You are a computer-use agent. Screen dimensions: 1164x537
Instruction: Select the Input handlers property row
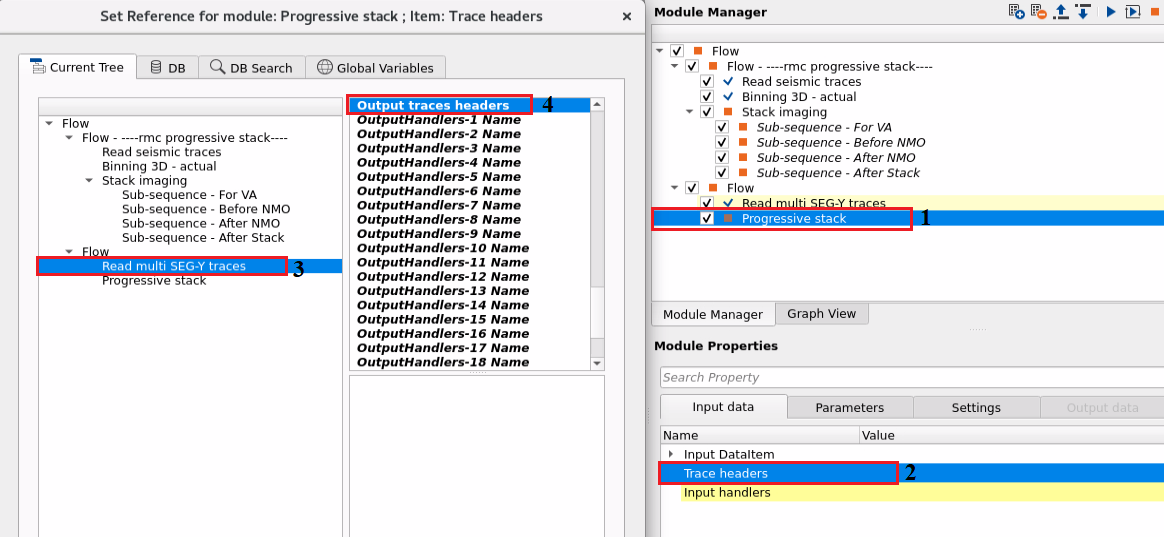(x=912, y=492)
